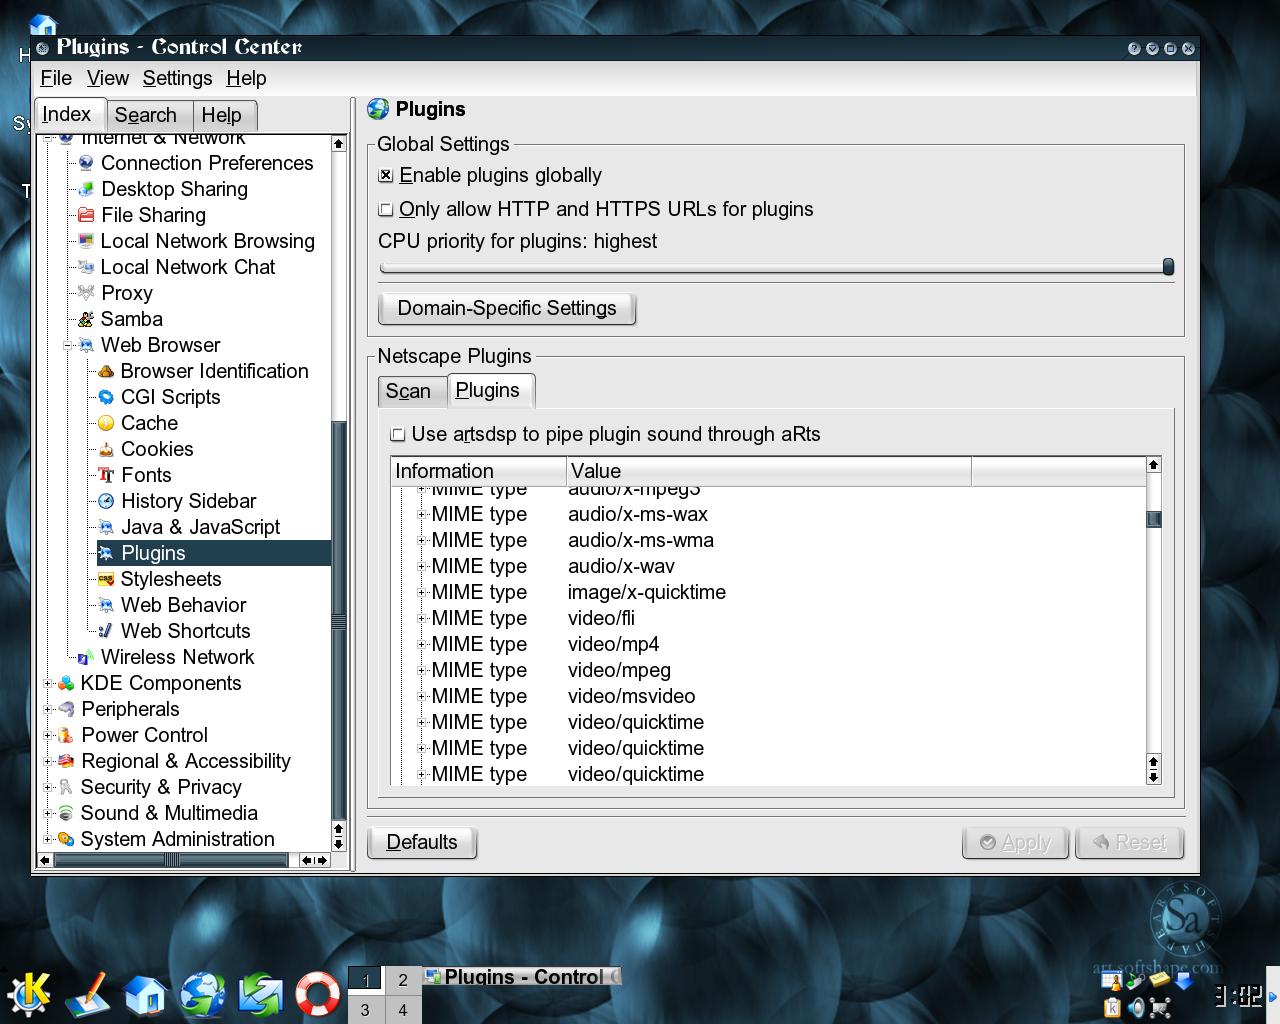Click the plugin list vertical scrollbar thumb

pyautogui.click(x=1153, y=519)
